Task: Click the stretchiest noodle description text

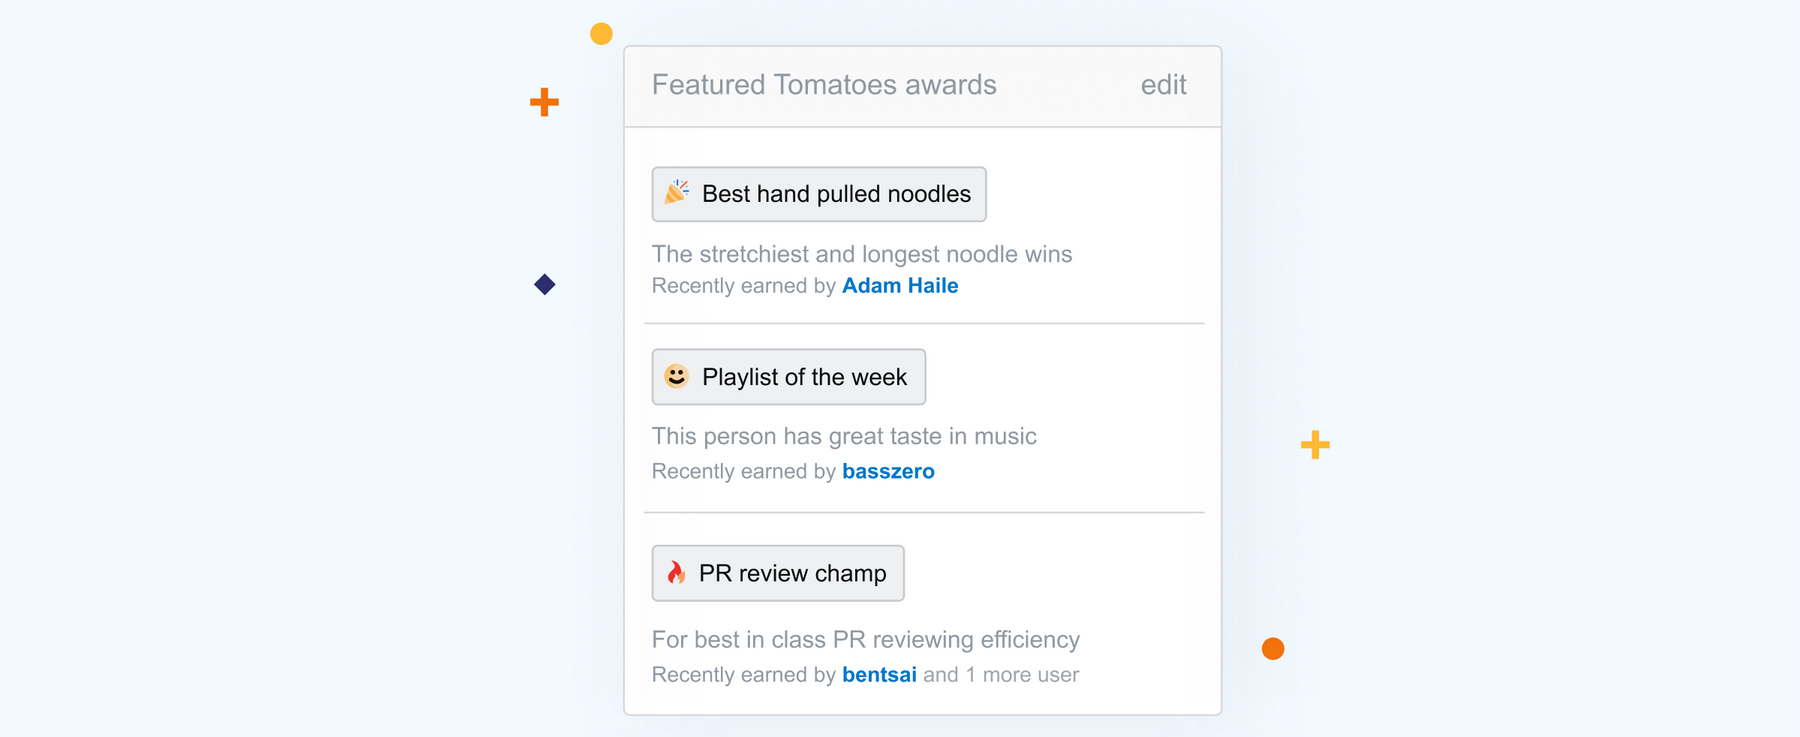Action: click(x=862, y=254)
